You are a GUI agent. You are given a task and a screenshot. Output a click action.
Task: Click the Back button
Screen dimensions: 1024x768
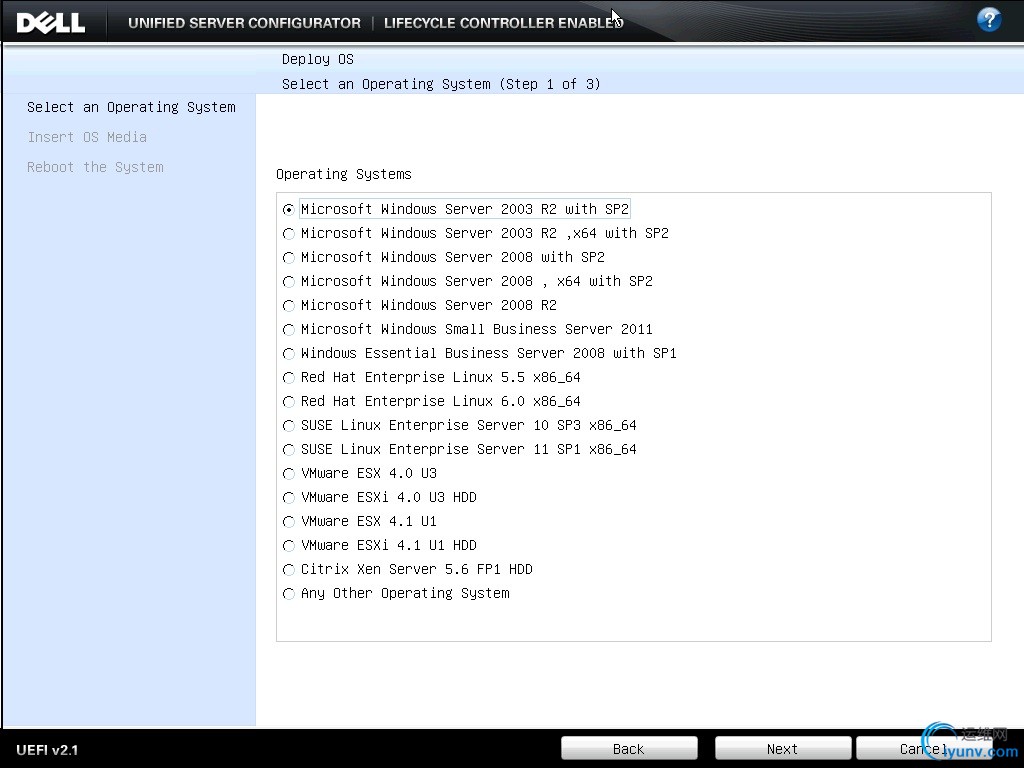(629, 748)
